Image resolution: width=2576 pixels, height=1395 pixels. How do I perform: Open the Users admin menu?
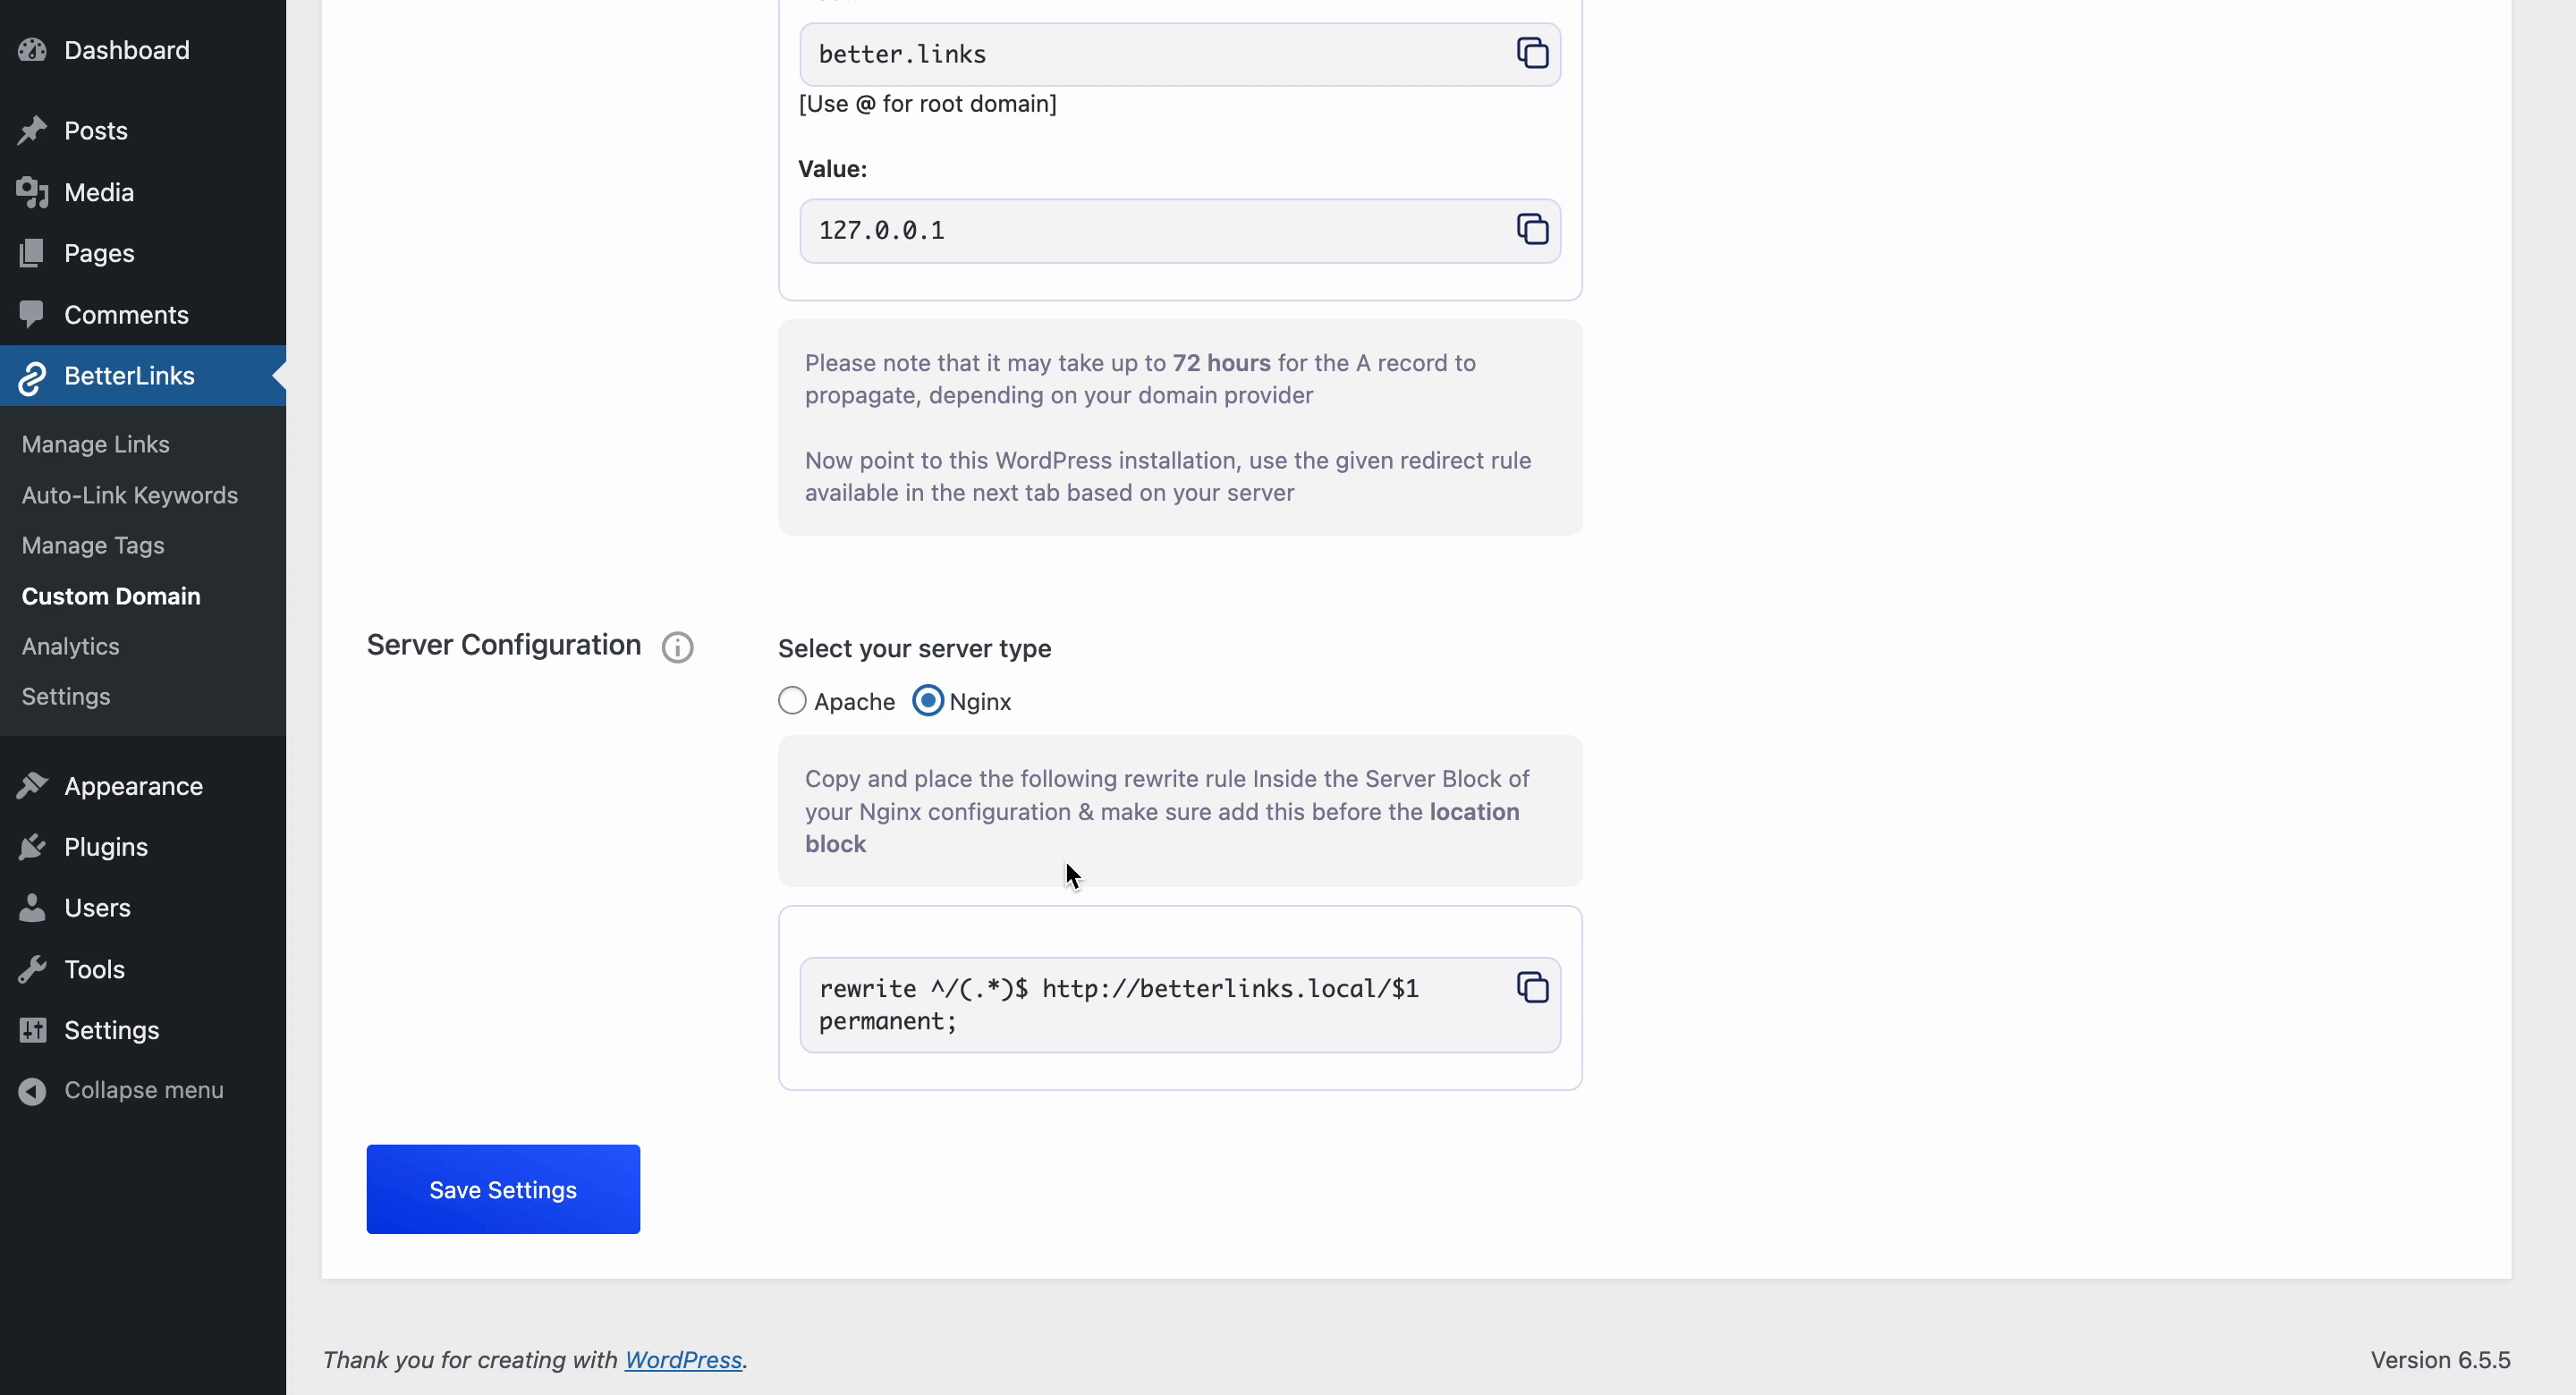pos(97,908)
